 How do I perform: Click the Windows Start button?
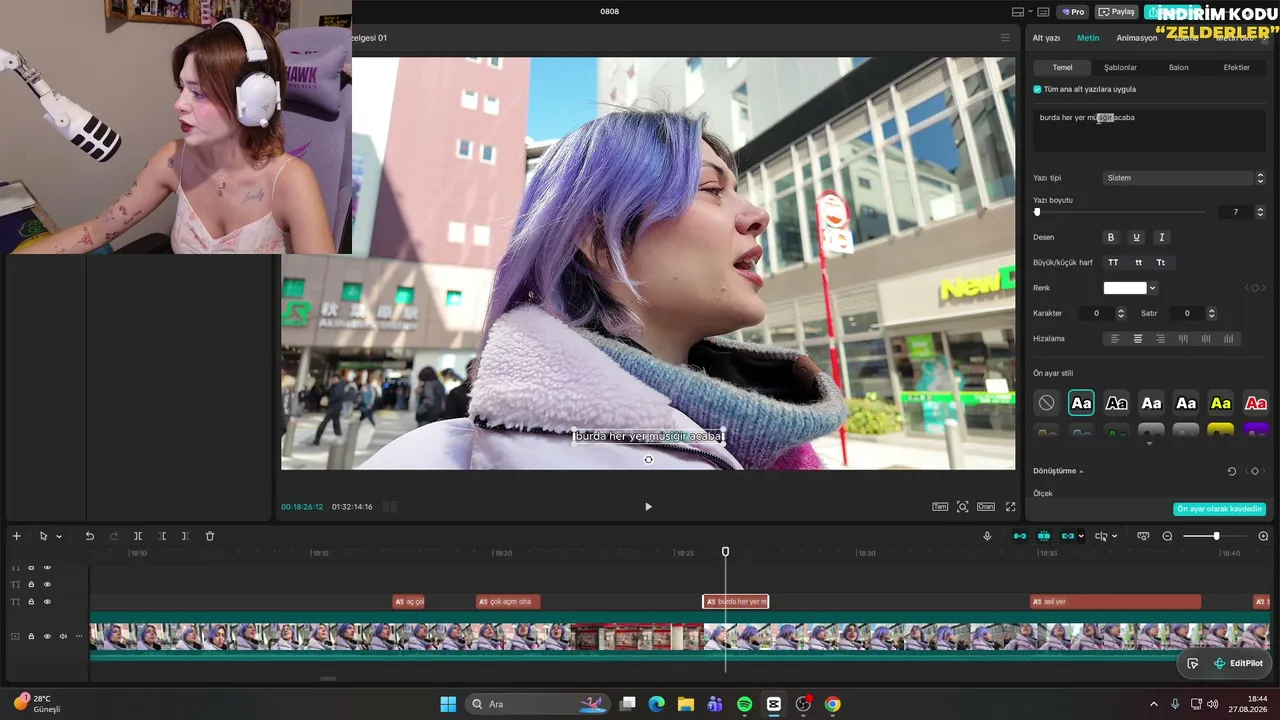click(448, 704)
